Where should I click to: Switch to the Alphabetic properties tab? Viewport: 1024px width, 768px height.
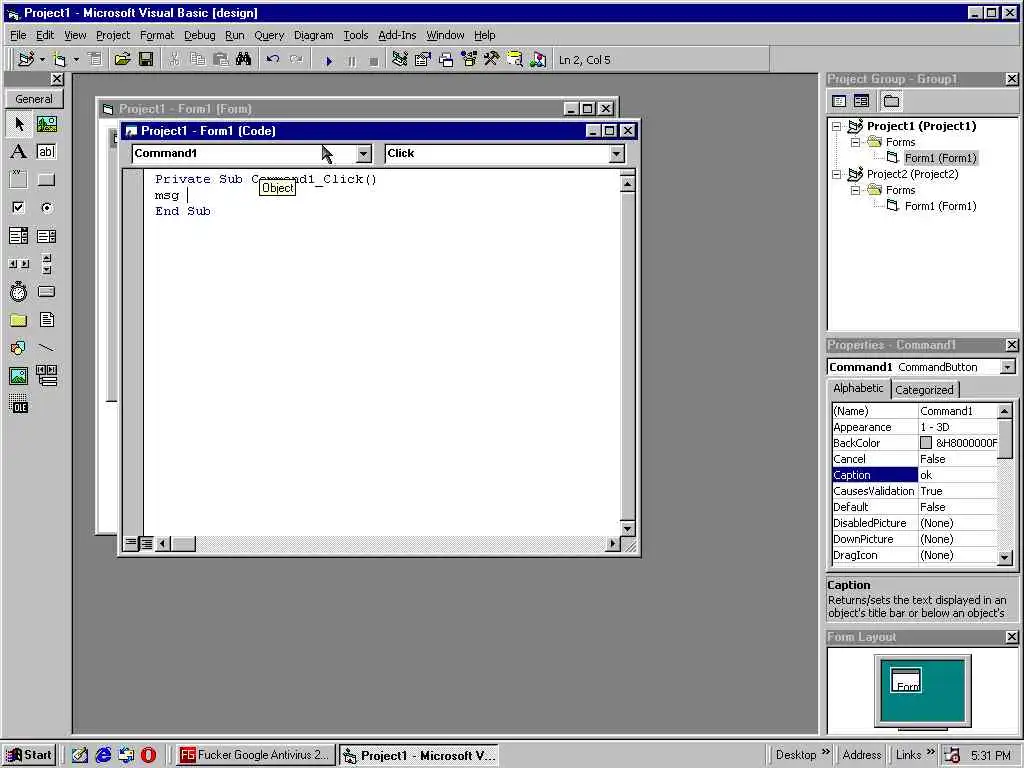click(x=858, y=388)
